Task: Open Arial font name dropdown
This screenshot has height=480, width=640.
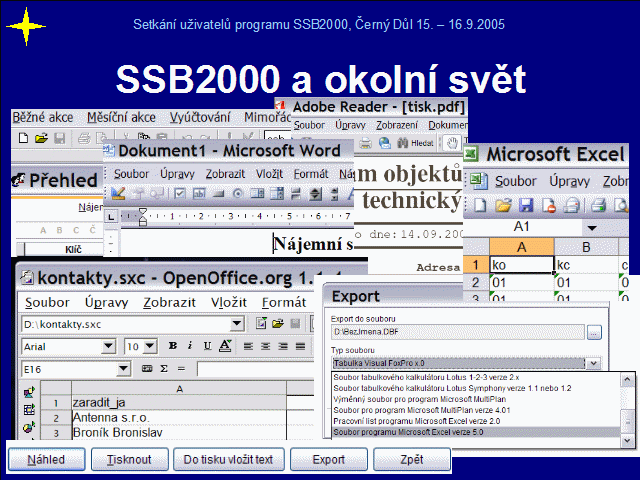Action: [x=108, y=347]
